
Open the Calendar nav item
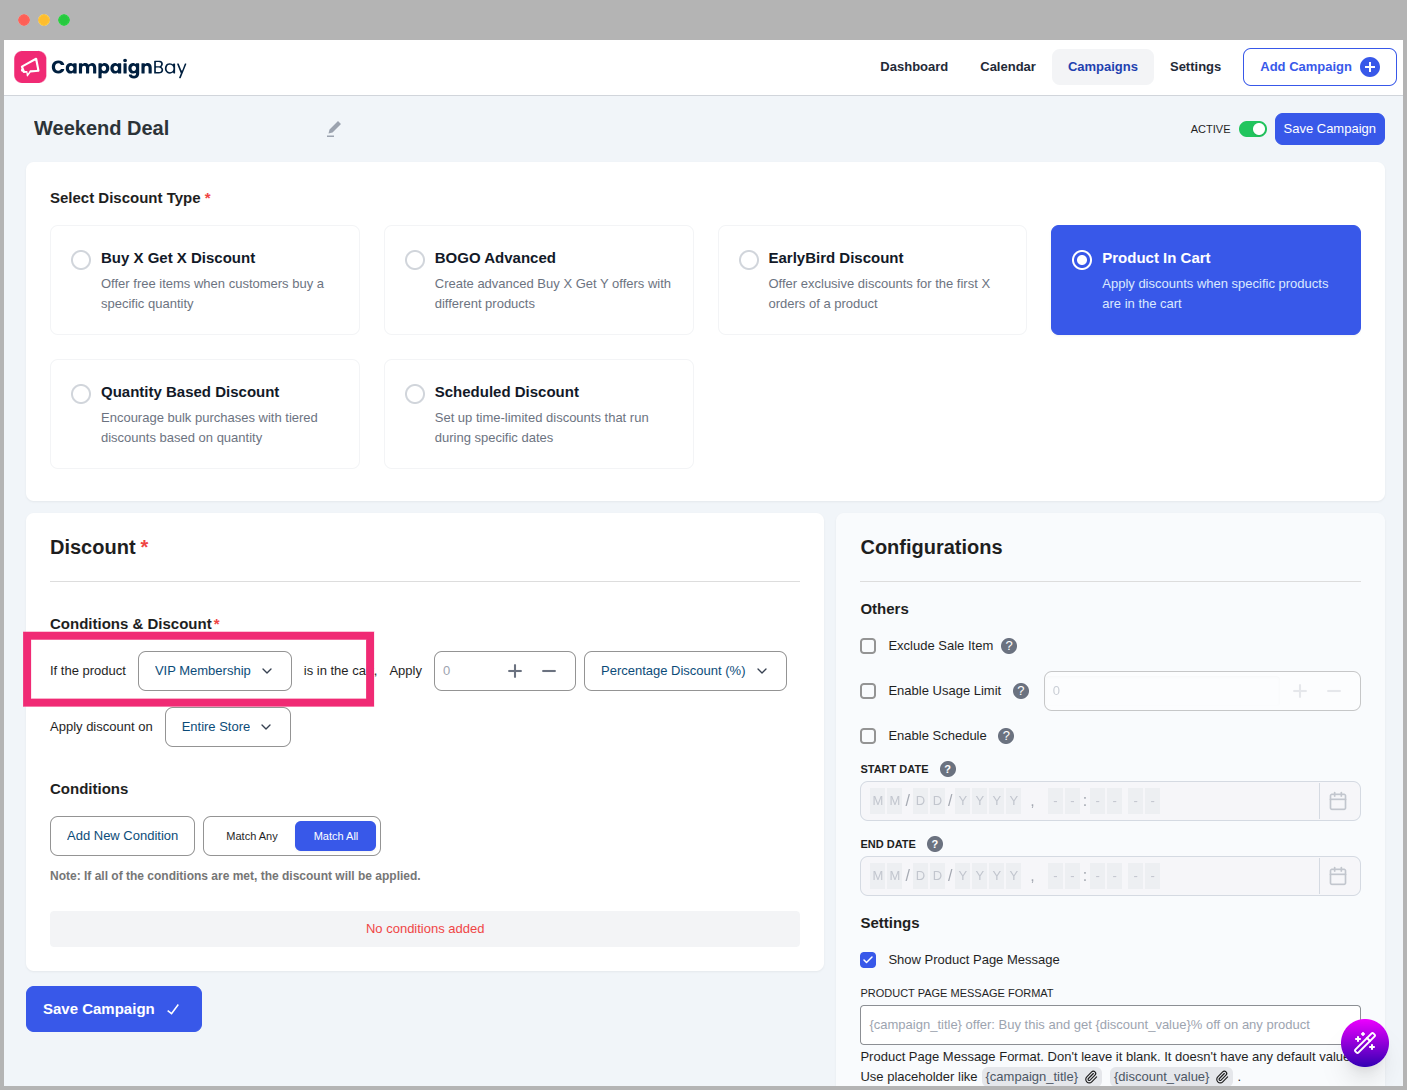[x=1007, y=67]
